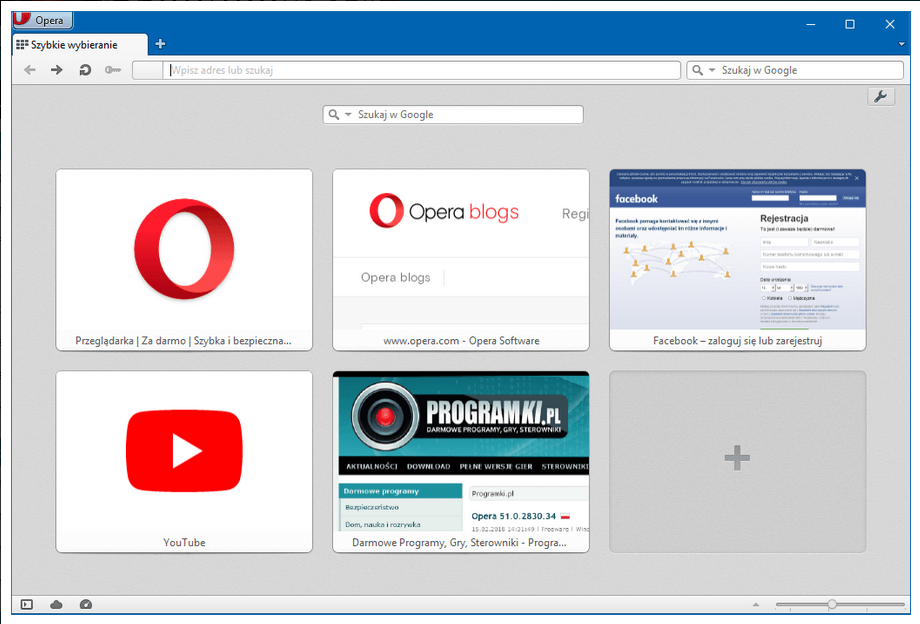The width and height of the screenshot is (920, 624).
Task: Click the Darmowe Programy, Gry, Sterowniki caption
Action: pyautogui.click(x=459, y=542)
